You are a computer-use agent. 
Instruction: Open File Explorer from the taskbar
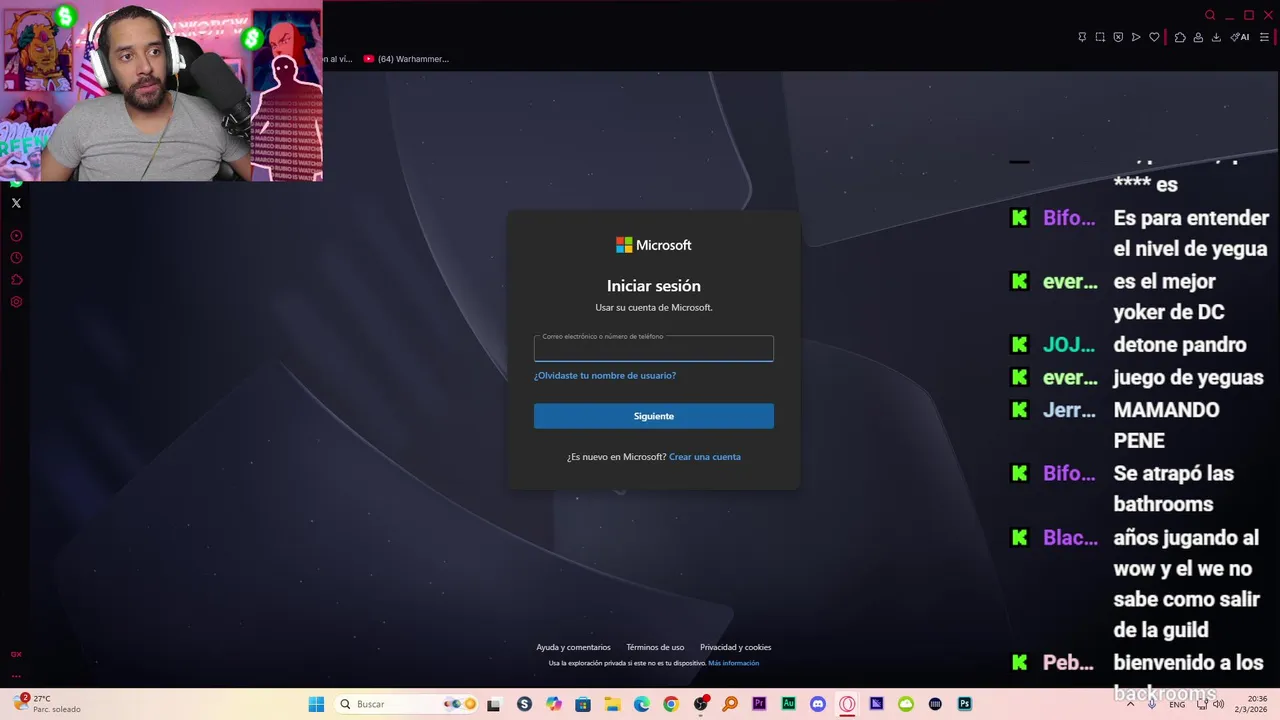(612, 704)
